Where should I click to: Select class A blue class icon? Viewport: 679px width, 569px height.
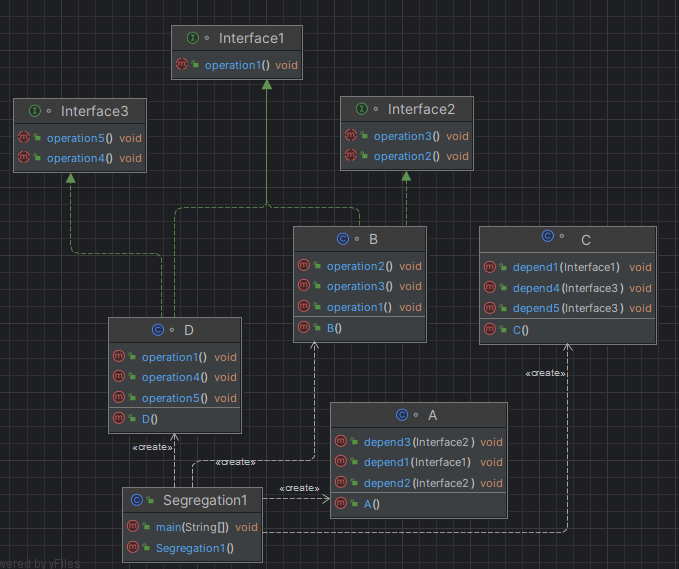(x=402, y=414)
